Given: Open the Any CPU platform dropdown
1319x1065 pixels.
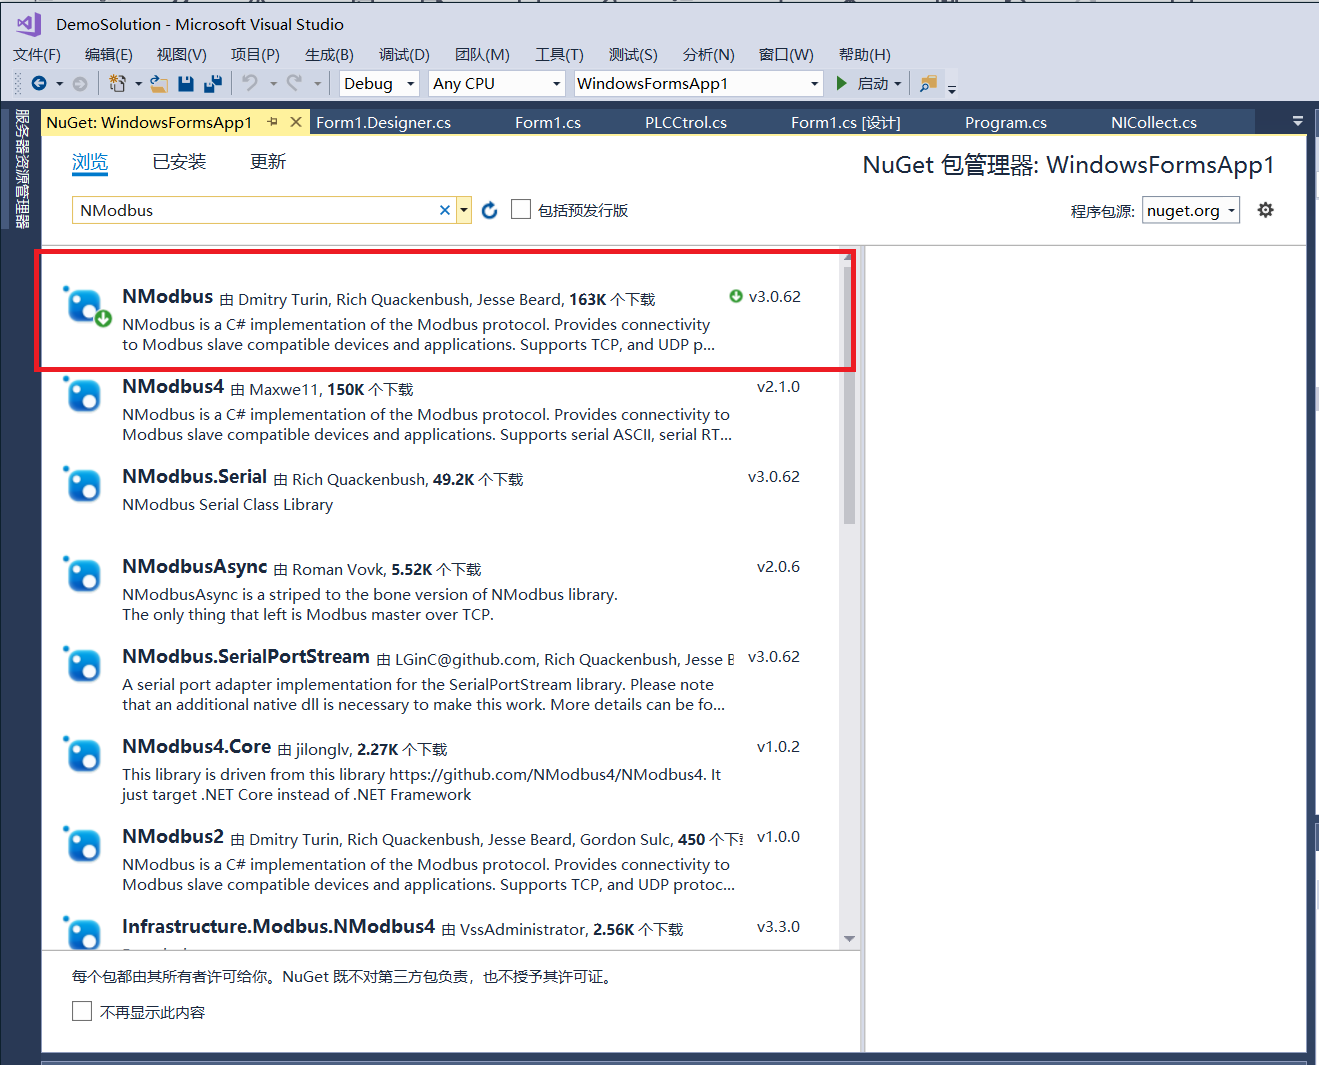Looking at the screenshot, I should pyautogui.click(x=497, y=84).
